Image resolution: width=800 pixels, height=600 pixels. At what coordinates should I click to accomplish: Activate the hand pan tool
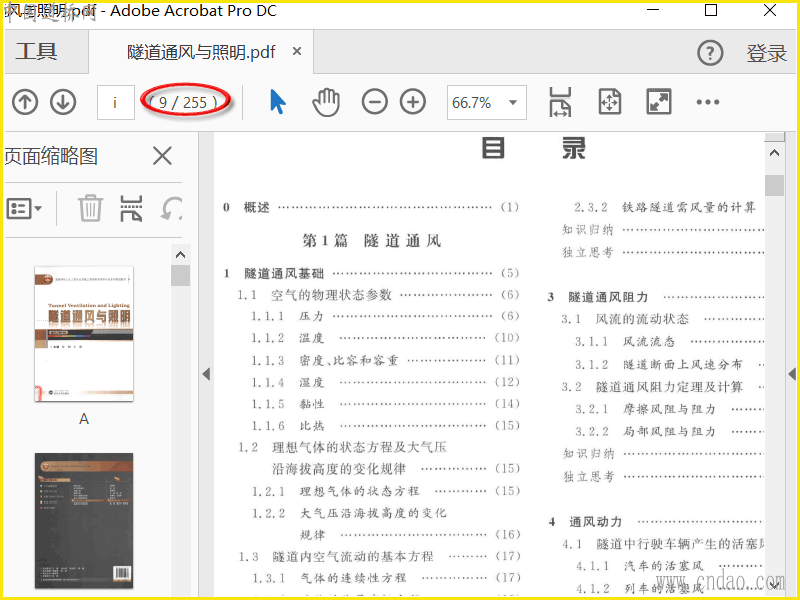(x=326, y=102)
